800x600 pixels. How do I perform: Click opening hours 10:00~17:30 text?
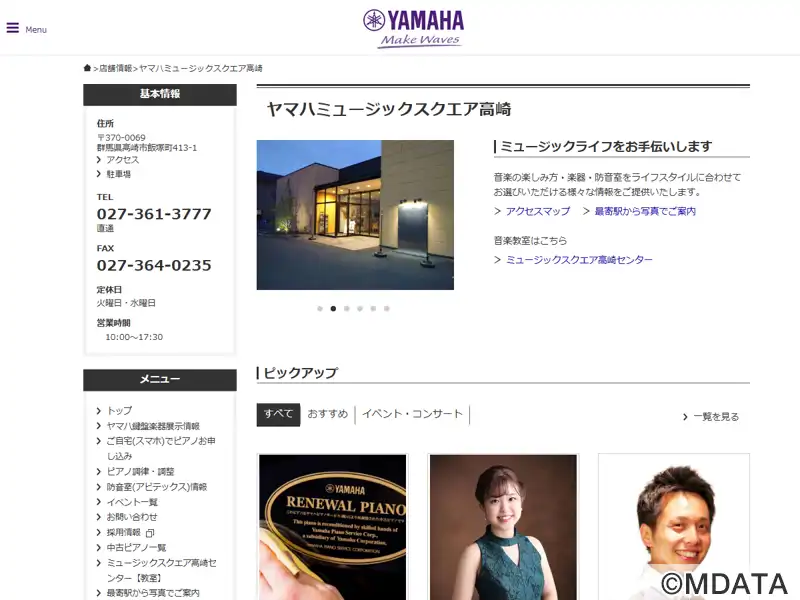(134, 337)
